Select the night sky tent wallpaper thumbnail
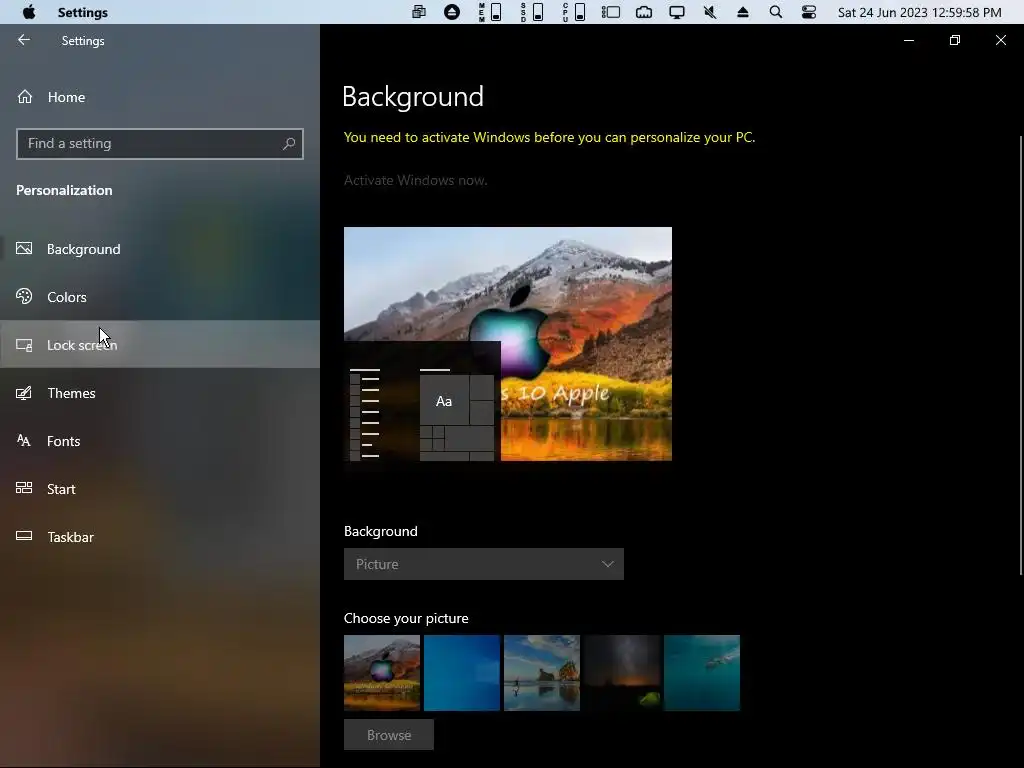Viewport: 1024px width, 768px height. pos(622,673)
